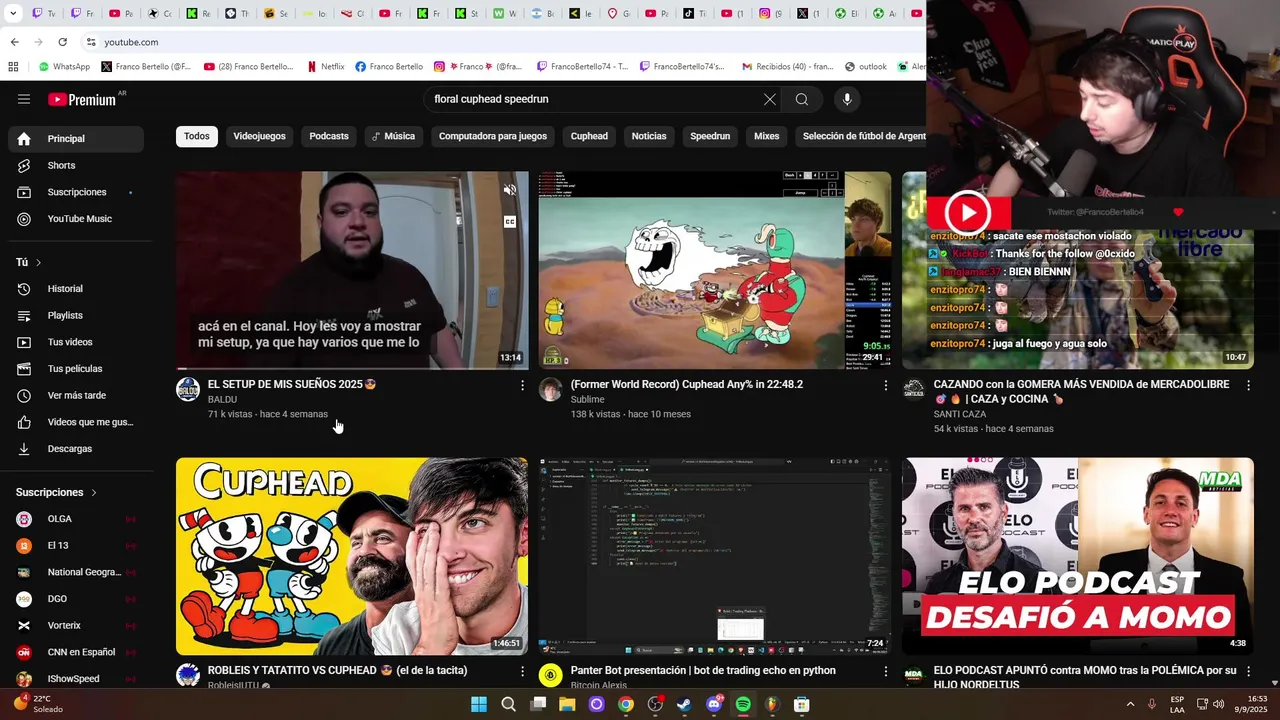
Task: Open options menu for Cuphead Any% video
Action: click(x=885, y=385)
